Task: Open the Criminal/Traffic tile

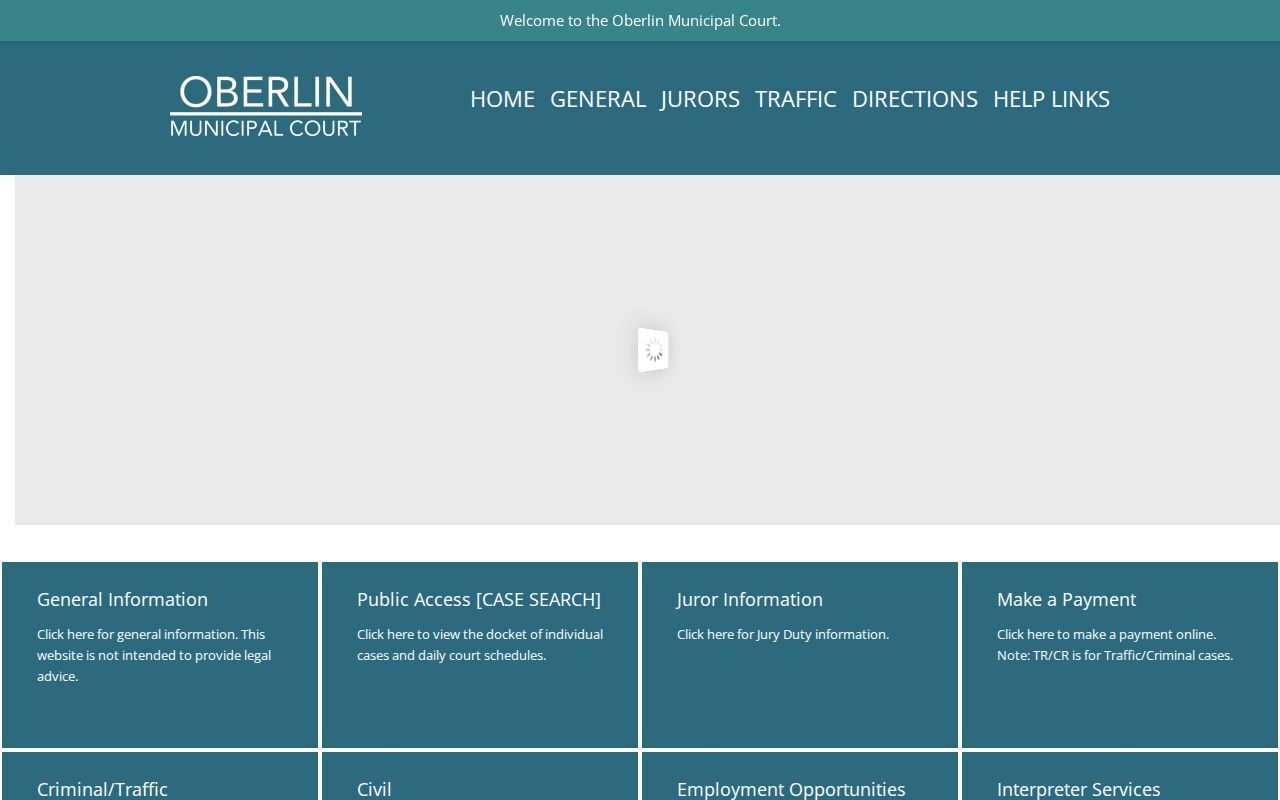Action: pos(160,777)
